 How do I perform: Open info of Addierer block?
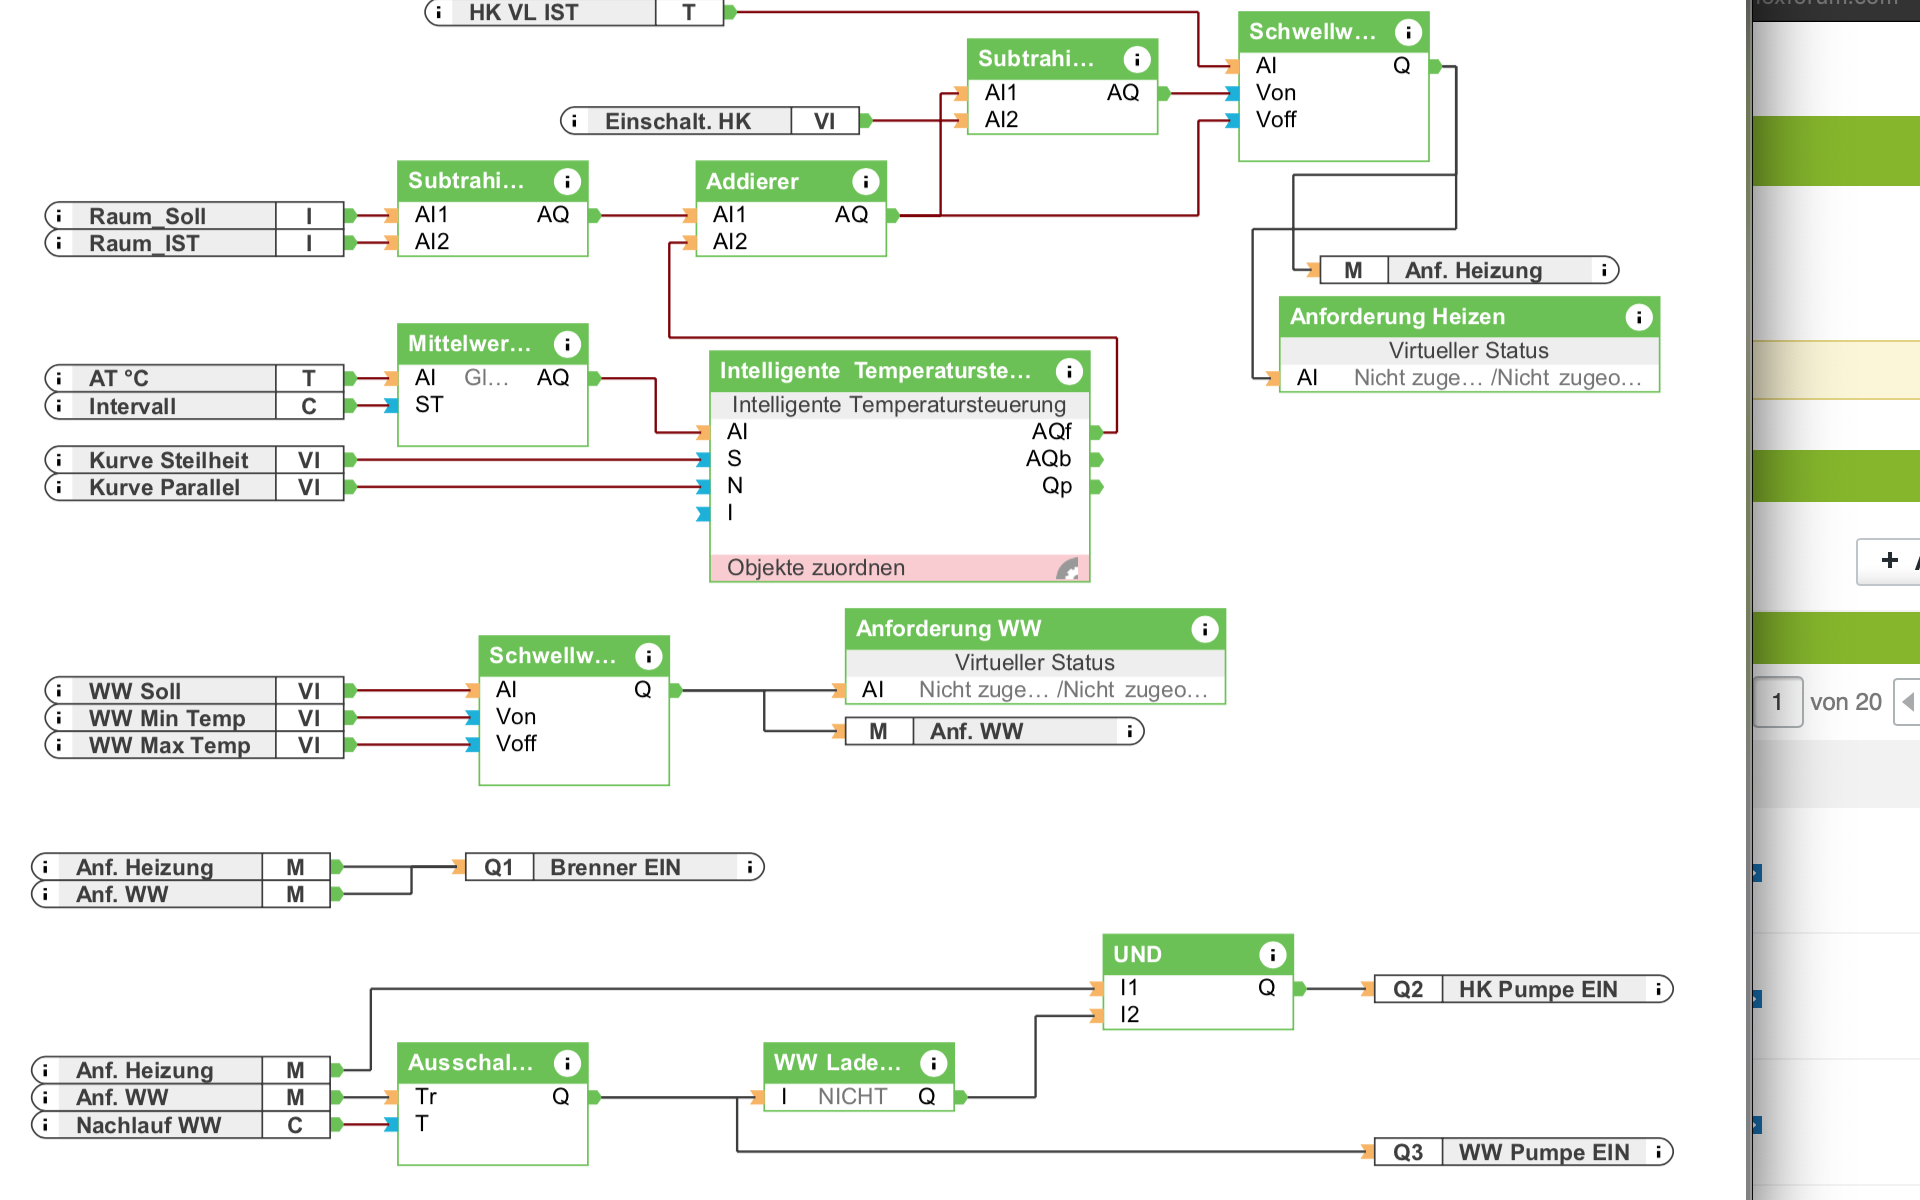865,182
